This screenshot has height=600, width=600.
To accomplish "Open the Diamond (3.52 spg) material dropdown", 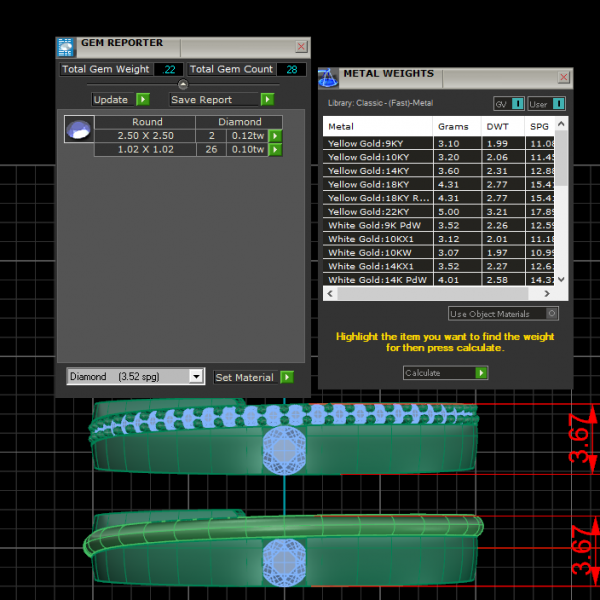I will pos(196,377).
